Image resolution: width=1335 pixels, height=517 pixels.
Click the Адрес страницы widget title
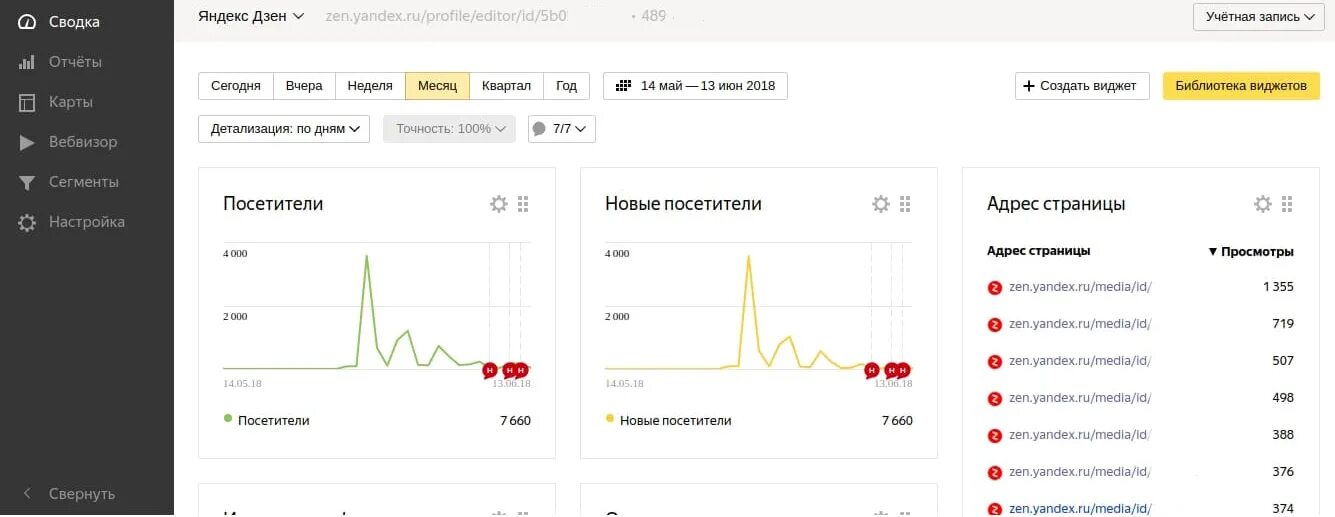coord(1056,204)
